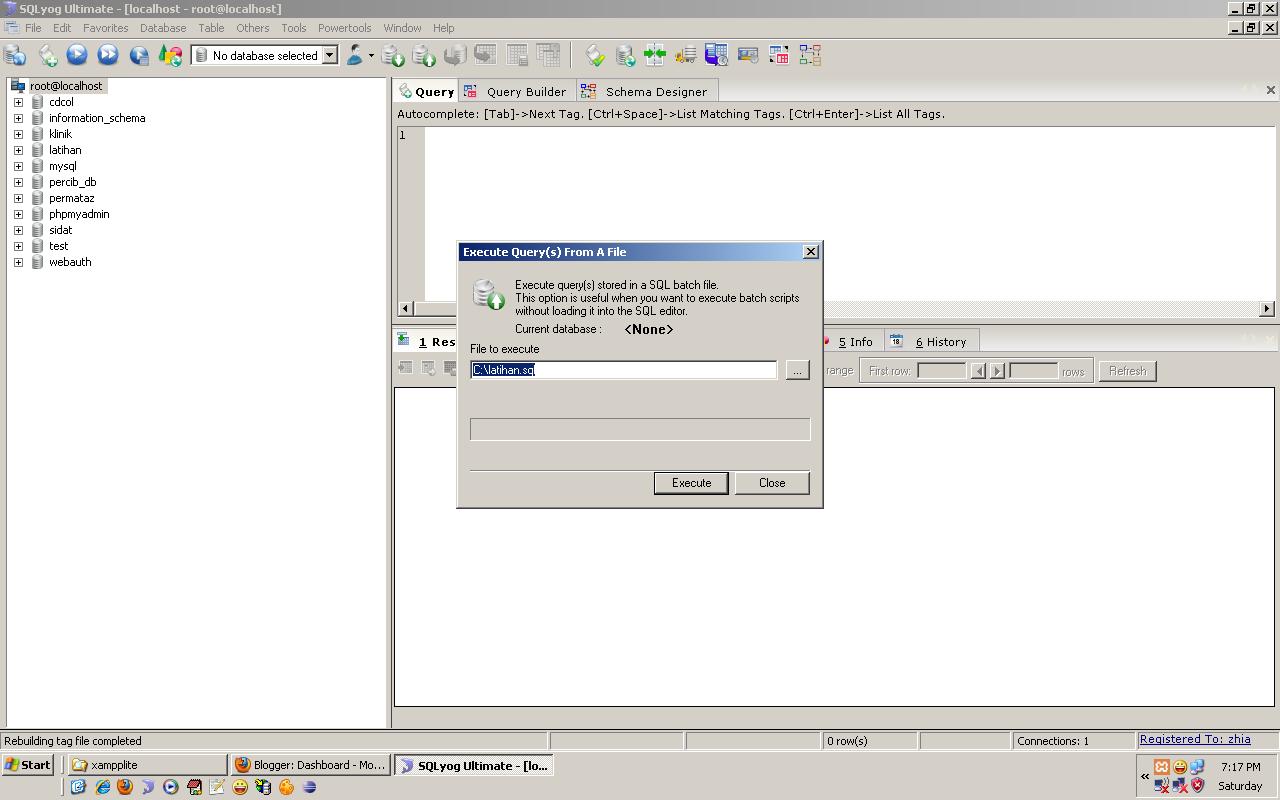Click the Execute all queries icon

[108, 56]
